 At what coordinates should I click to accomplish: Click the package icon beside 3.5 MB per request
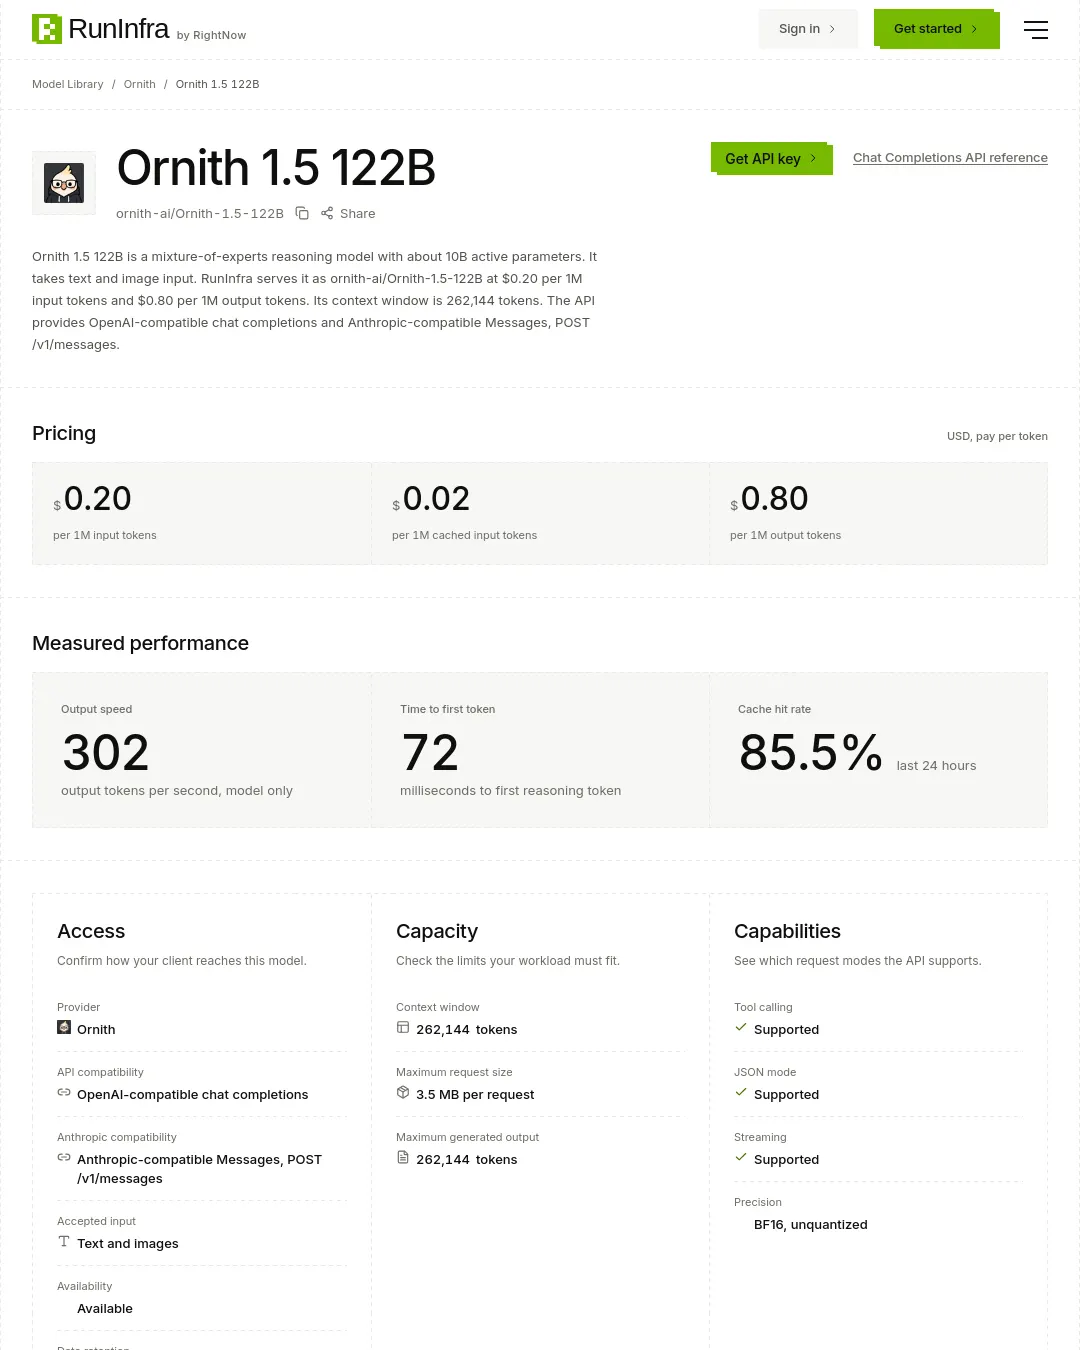[x=403, y=1093]
